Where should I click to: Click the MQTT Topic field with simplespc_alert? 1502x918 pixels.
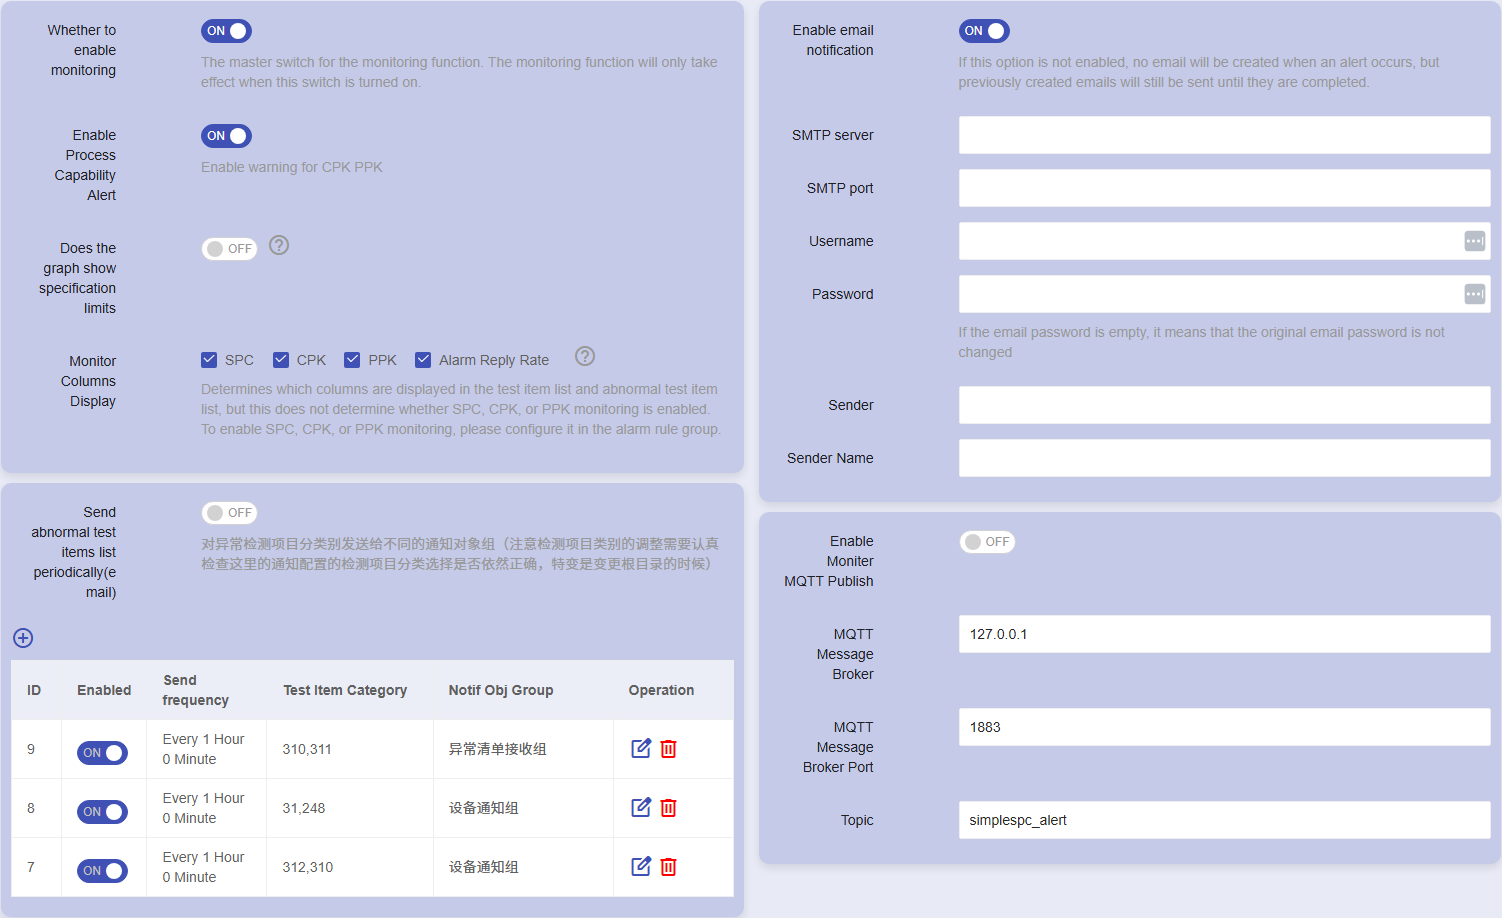[x=1224, y=820]
